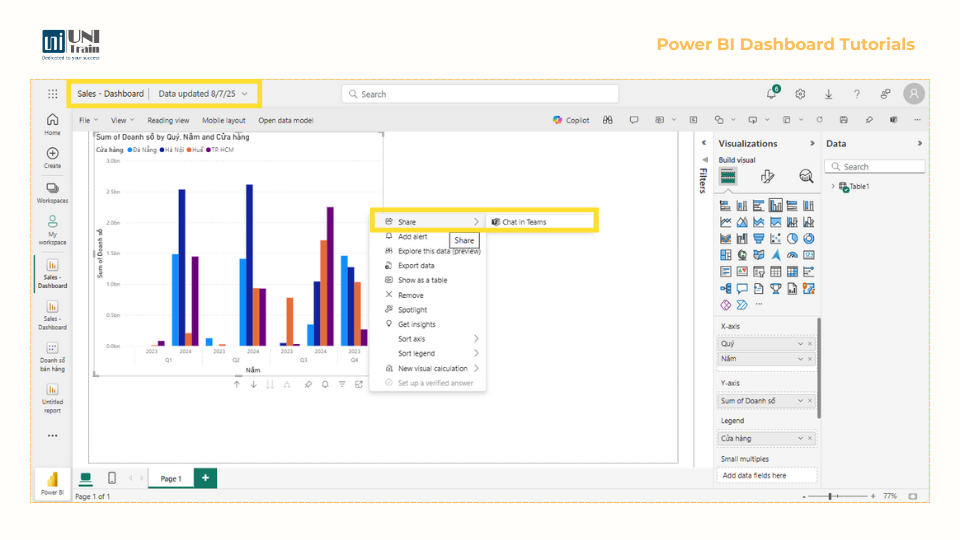The width and height of the screenshot is (960, 540).
Task: Open the app launcher grid icon
Action: point(53,94)
